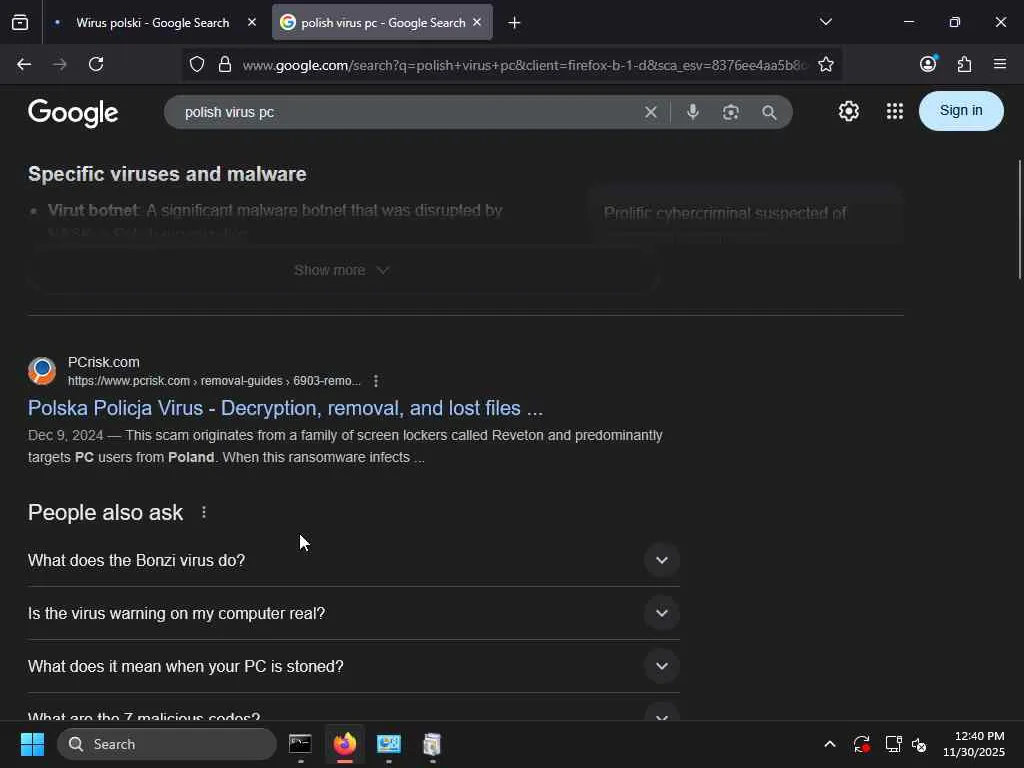
Task: Start voice search with microphone
Action: click(x=693, y=112)
